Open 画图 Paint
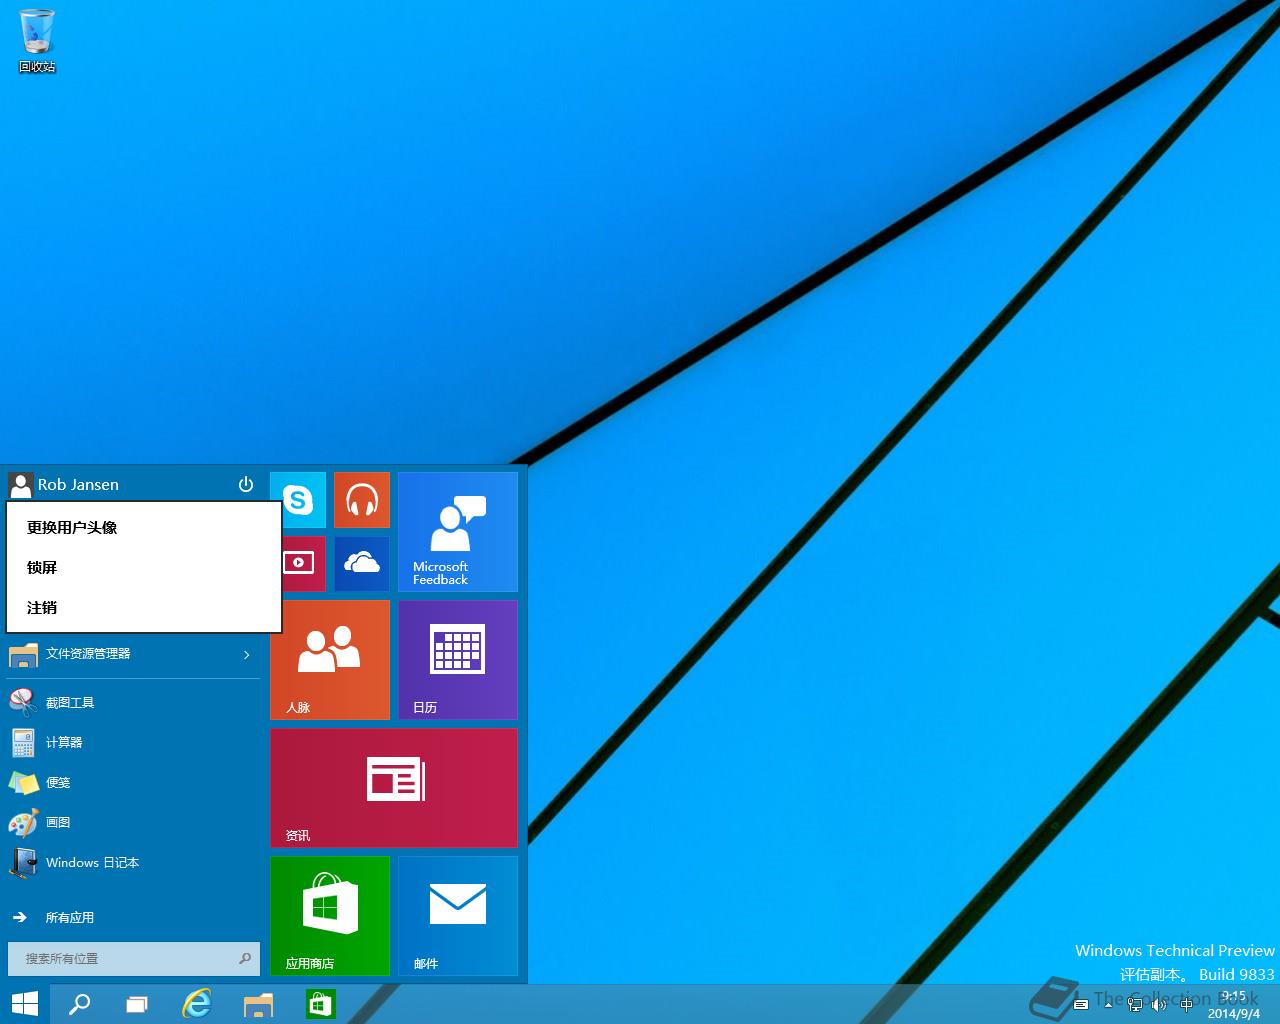 [x=134, y=823]
